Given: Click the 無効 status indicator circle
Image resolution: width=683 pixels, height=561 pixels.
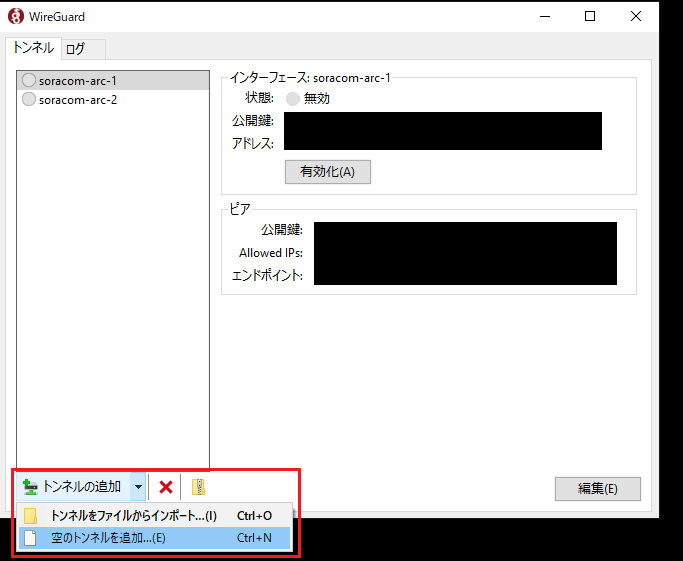Looking at the screenshot, I should tap(293, 99).
